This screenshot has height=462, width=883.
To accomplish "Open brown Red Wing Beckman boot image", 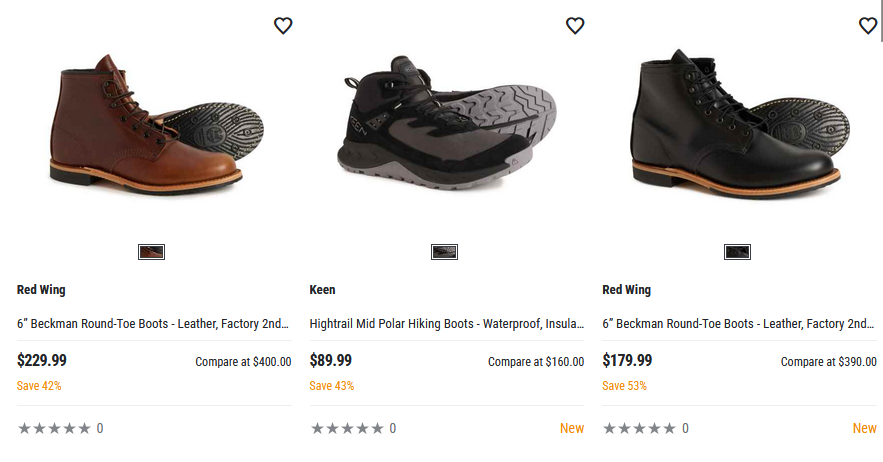I will [x=155, y=130].
